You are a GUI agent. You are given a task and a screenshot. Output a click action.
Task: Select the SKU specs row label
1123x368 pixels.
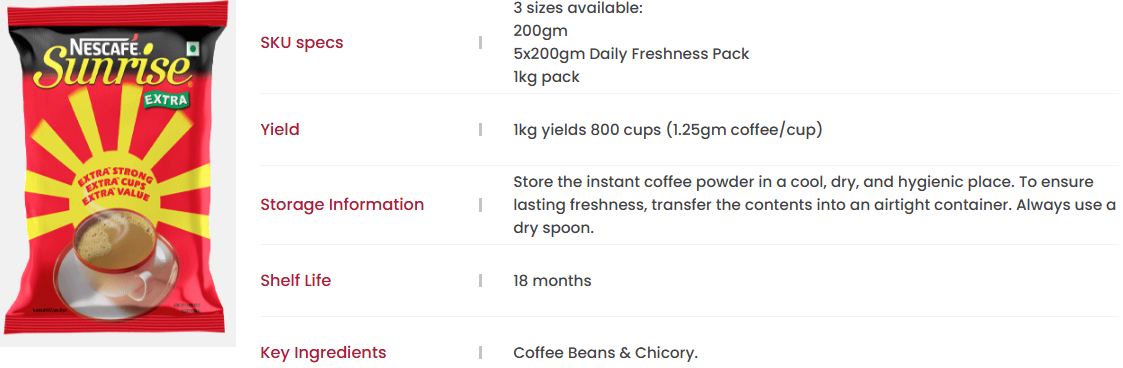302,43
